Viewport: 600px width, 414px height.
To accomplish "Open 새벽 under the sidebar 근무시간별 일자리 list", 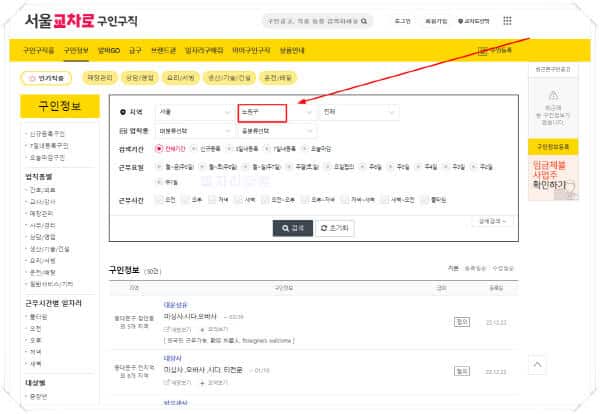I will tap(36, 364).
